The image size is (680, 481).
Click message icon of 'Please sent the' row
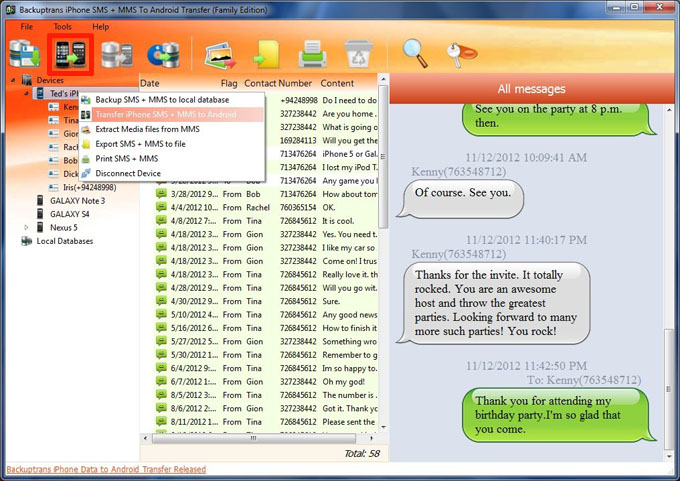[x=161, y=422]
